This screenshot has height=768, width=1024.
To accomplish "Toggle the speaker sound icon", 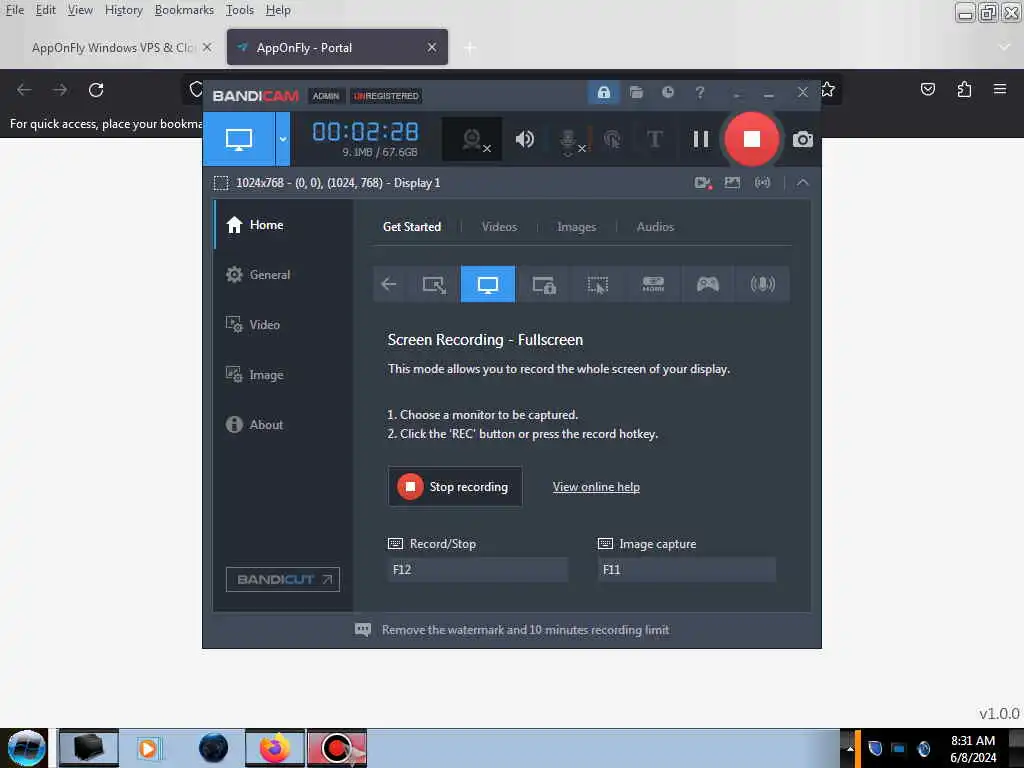I will pyautogui.click(x=524, y=139).
